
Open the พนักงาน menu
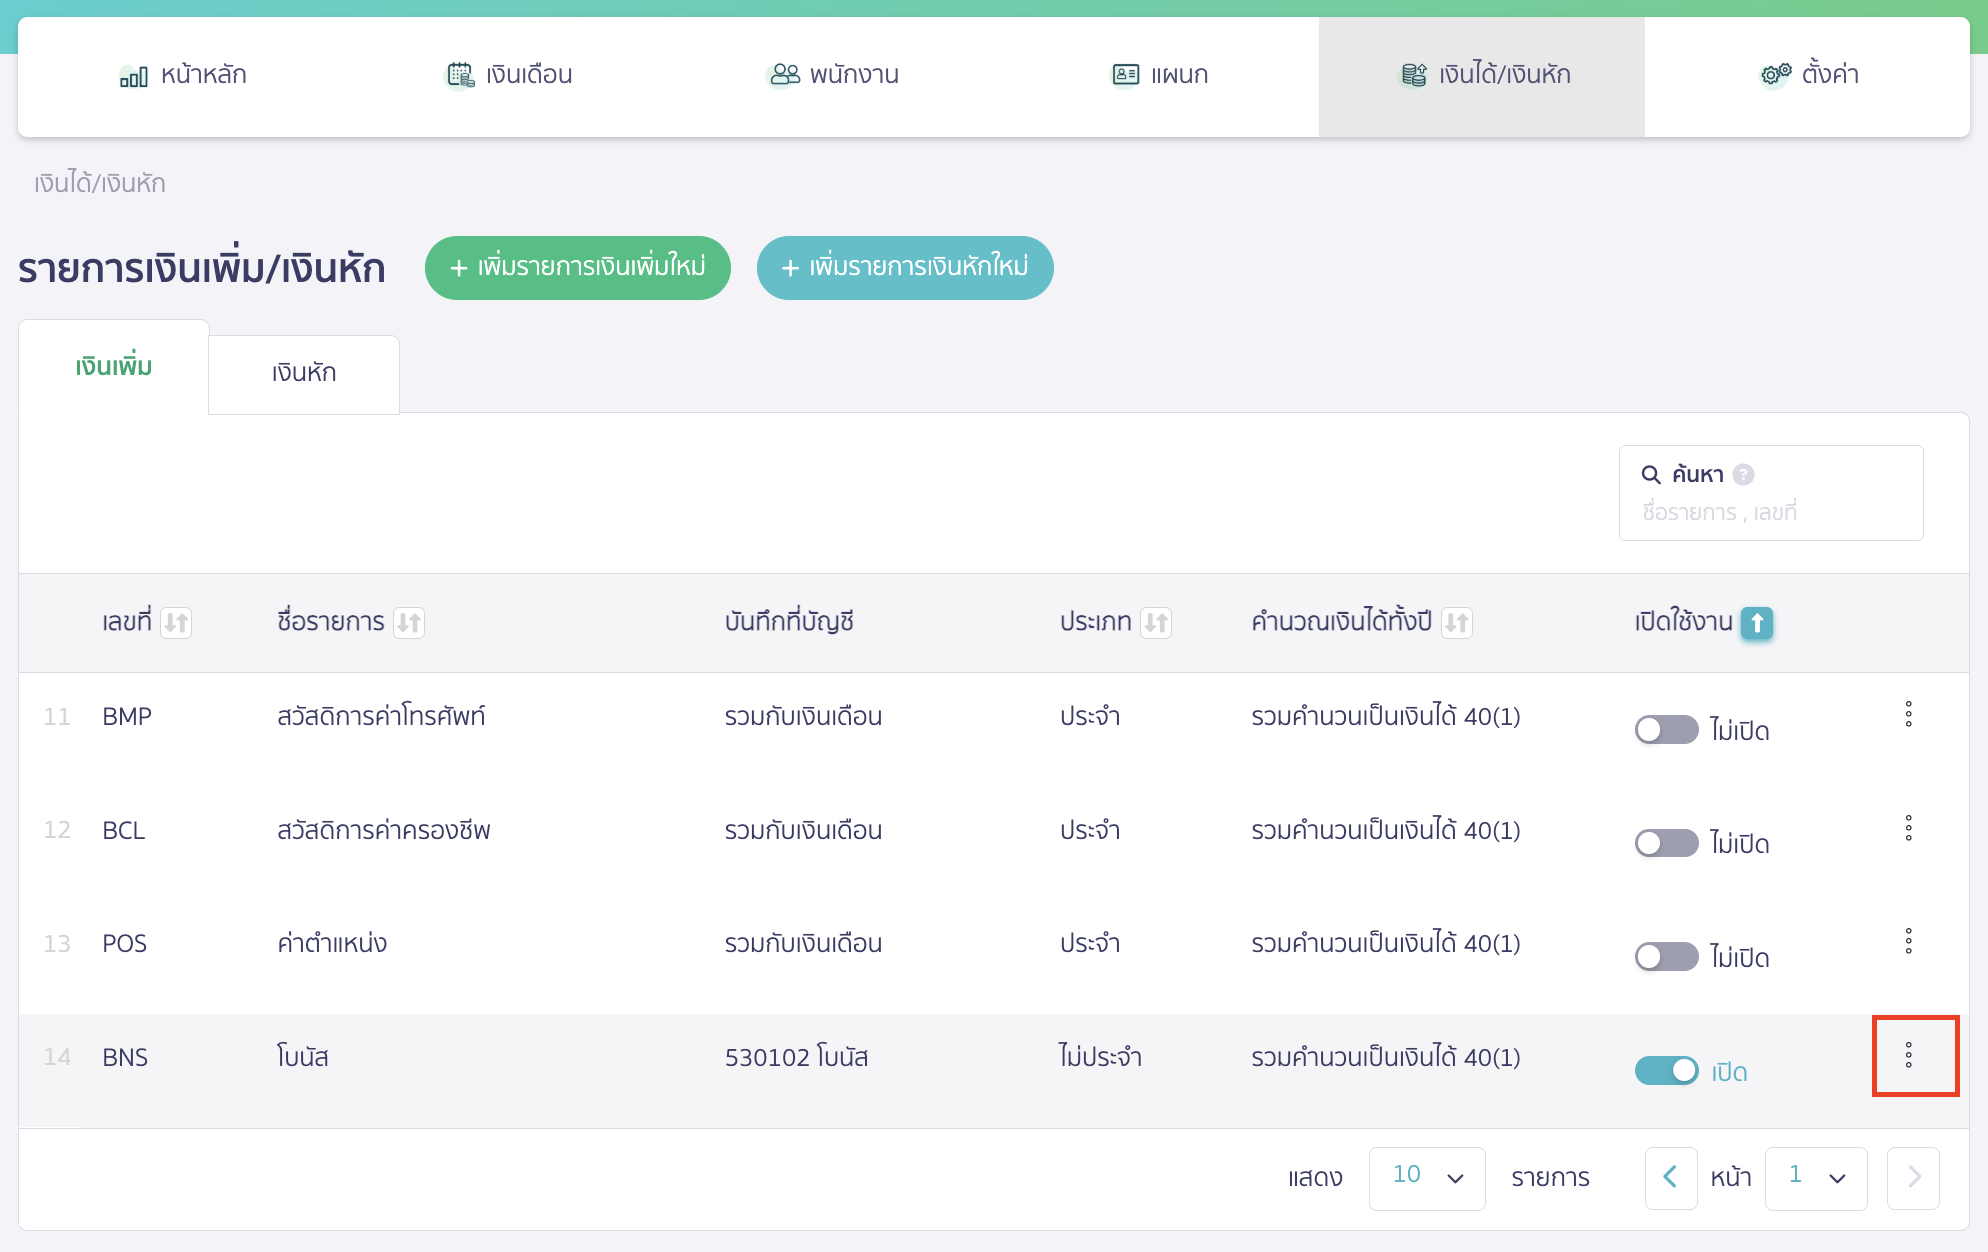pyautogui.click(x=833, y=75)
